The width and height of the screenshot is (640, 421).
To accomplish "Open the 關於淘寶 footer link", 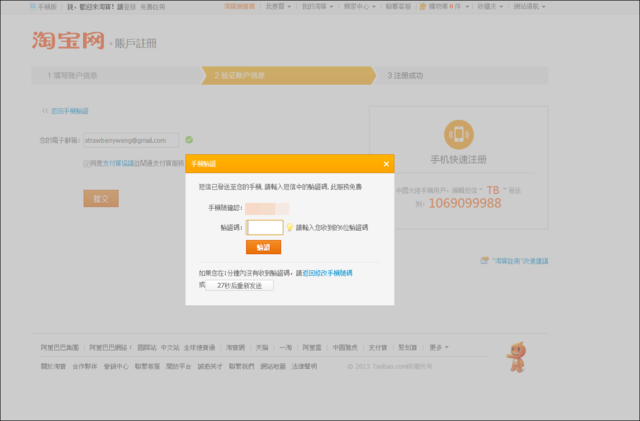I will click(53, 366).
